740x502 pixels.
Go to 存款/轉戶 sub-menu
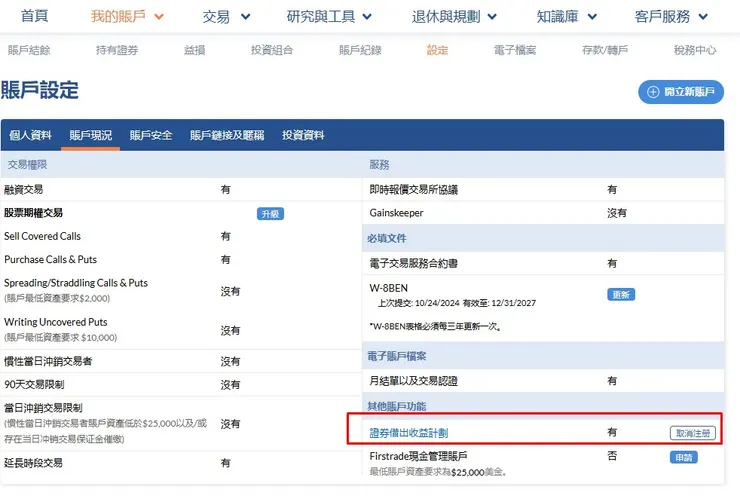click(605, 50)
